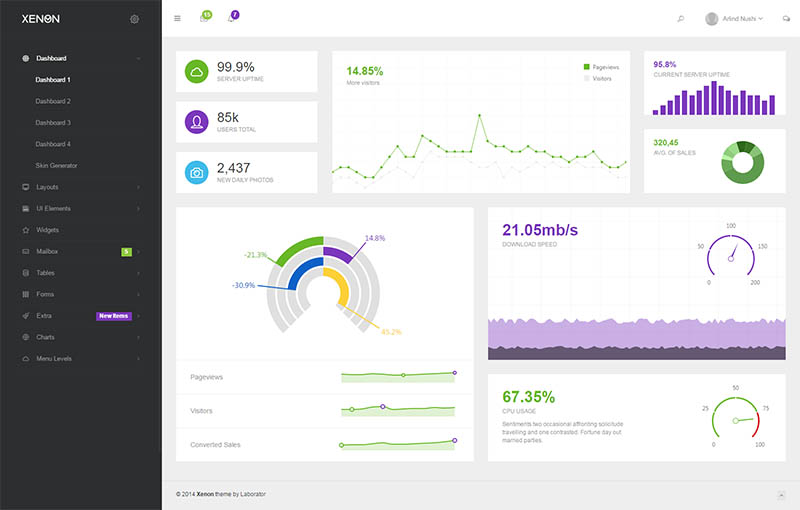Open notifications icon with purple badge
800x510 pixels.
(x=232, y=18)
